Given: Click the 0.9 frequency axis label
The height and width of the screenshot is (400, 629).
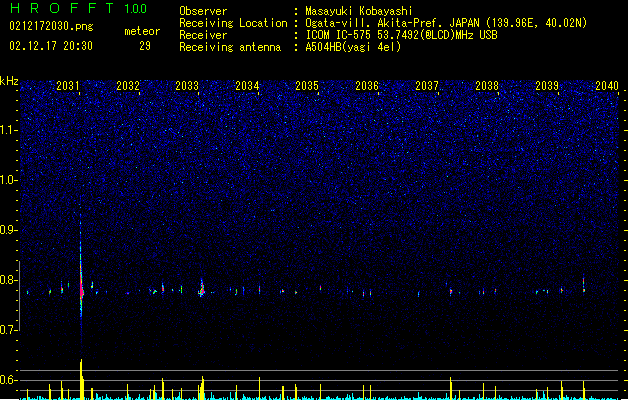Looking at the screenshot, I should point(9,230).
